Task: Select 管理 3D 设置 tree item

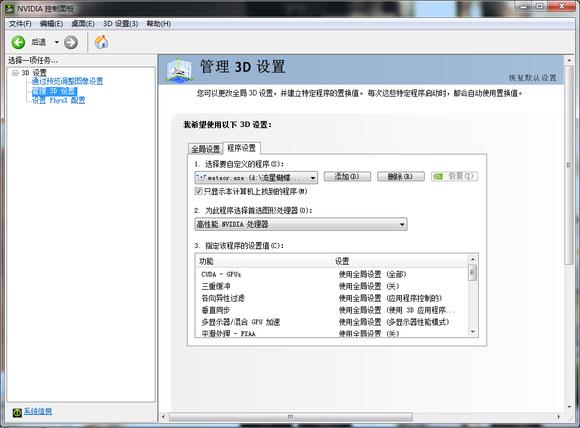Action: click(x=54, y=91)
